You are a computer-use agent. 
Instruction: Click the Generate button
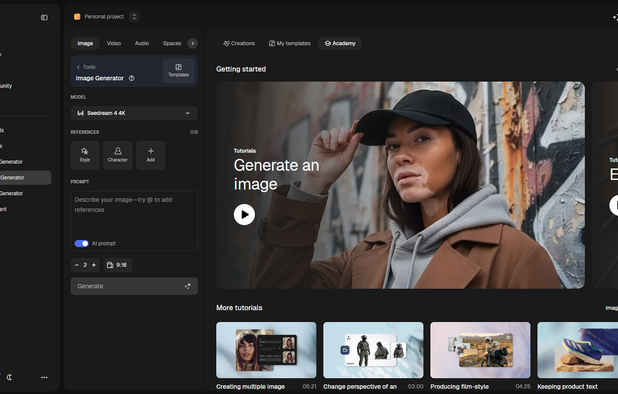pyautogui.click(x=134, y=286)
